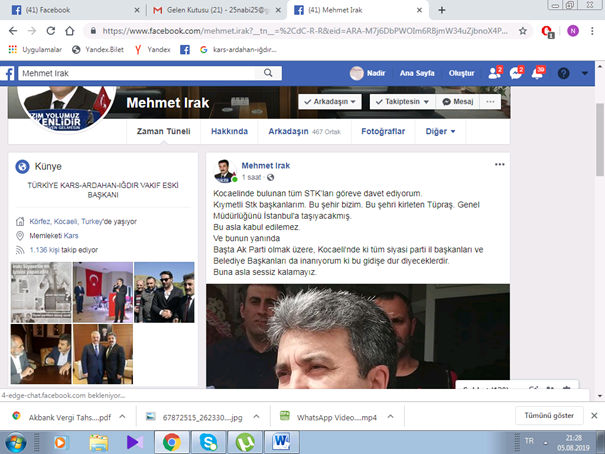
Task: Open the Facebook bookmark icon in bookmarks bar
Action: coord(185,49)
